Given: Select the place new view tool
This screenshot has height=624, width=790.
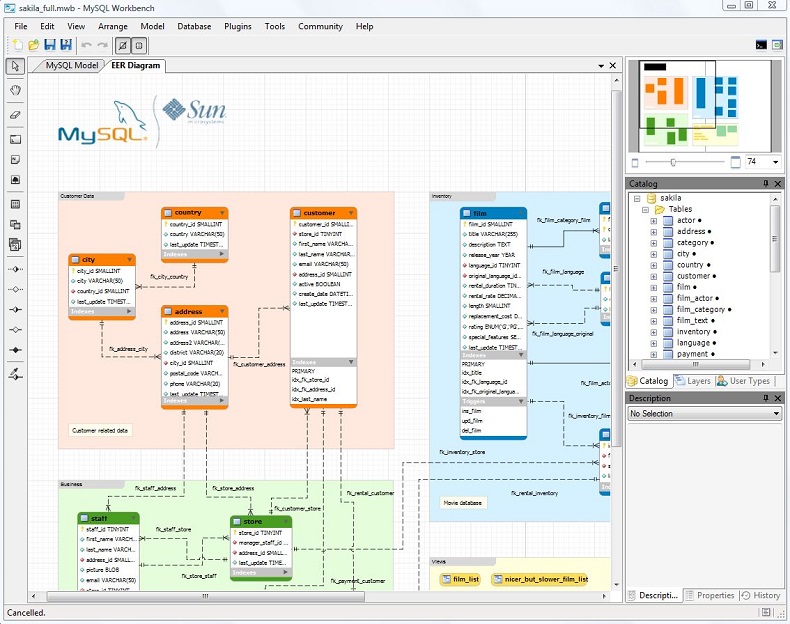Looking at the screenshot, I should (x=16, y=225).
